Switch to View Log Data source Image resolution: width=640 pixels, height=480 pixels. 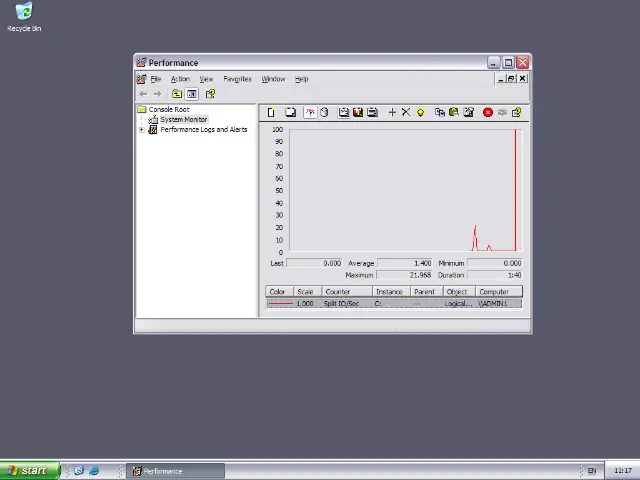(x=324, y=112)
